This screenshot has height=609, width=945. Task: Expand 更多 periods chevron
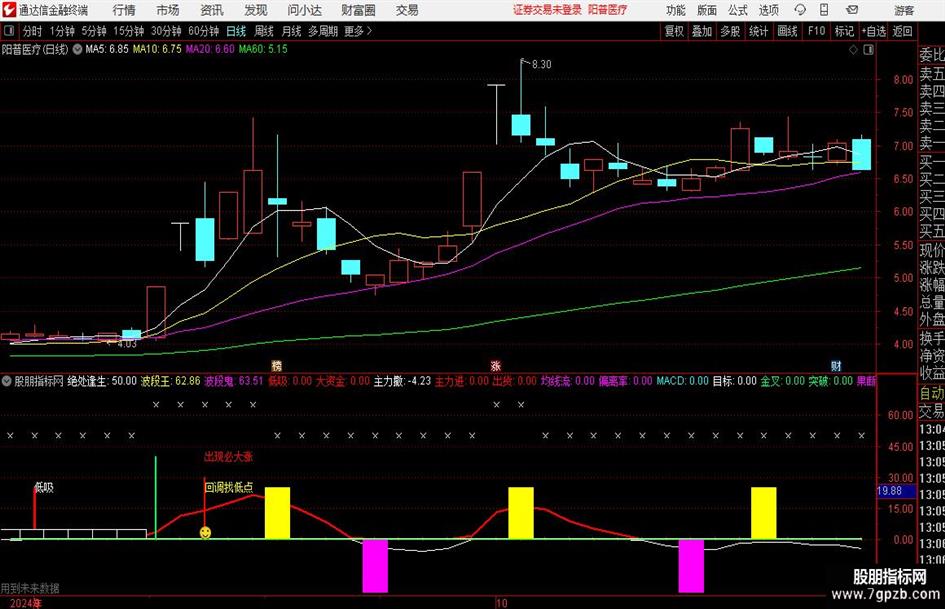(369, 31)
